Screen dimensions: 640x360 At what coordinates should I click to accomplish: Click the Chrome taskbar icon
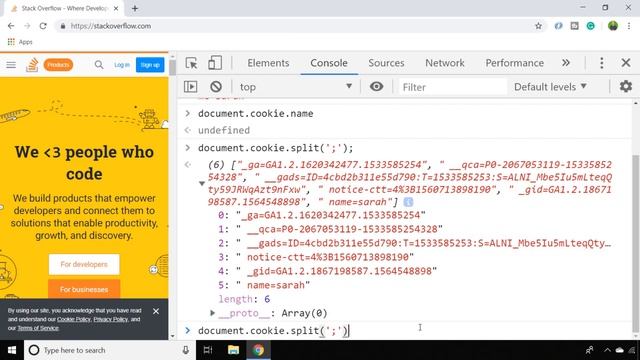(258, 350)
